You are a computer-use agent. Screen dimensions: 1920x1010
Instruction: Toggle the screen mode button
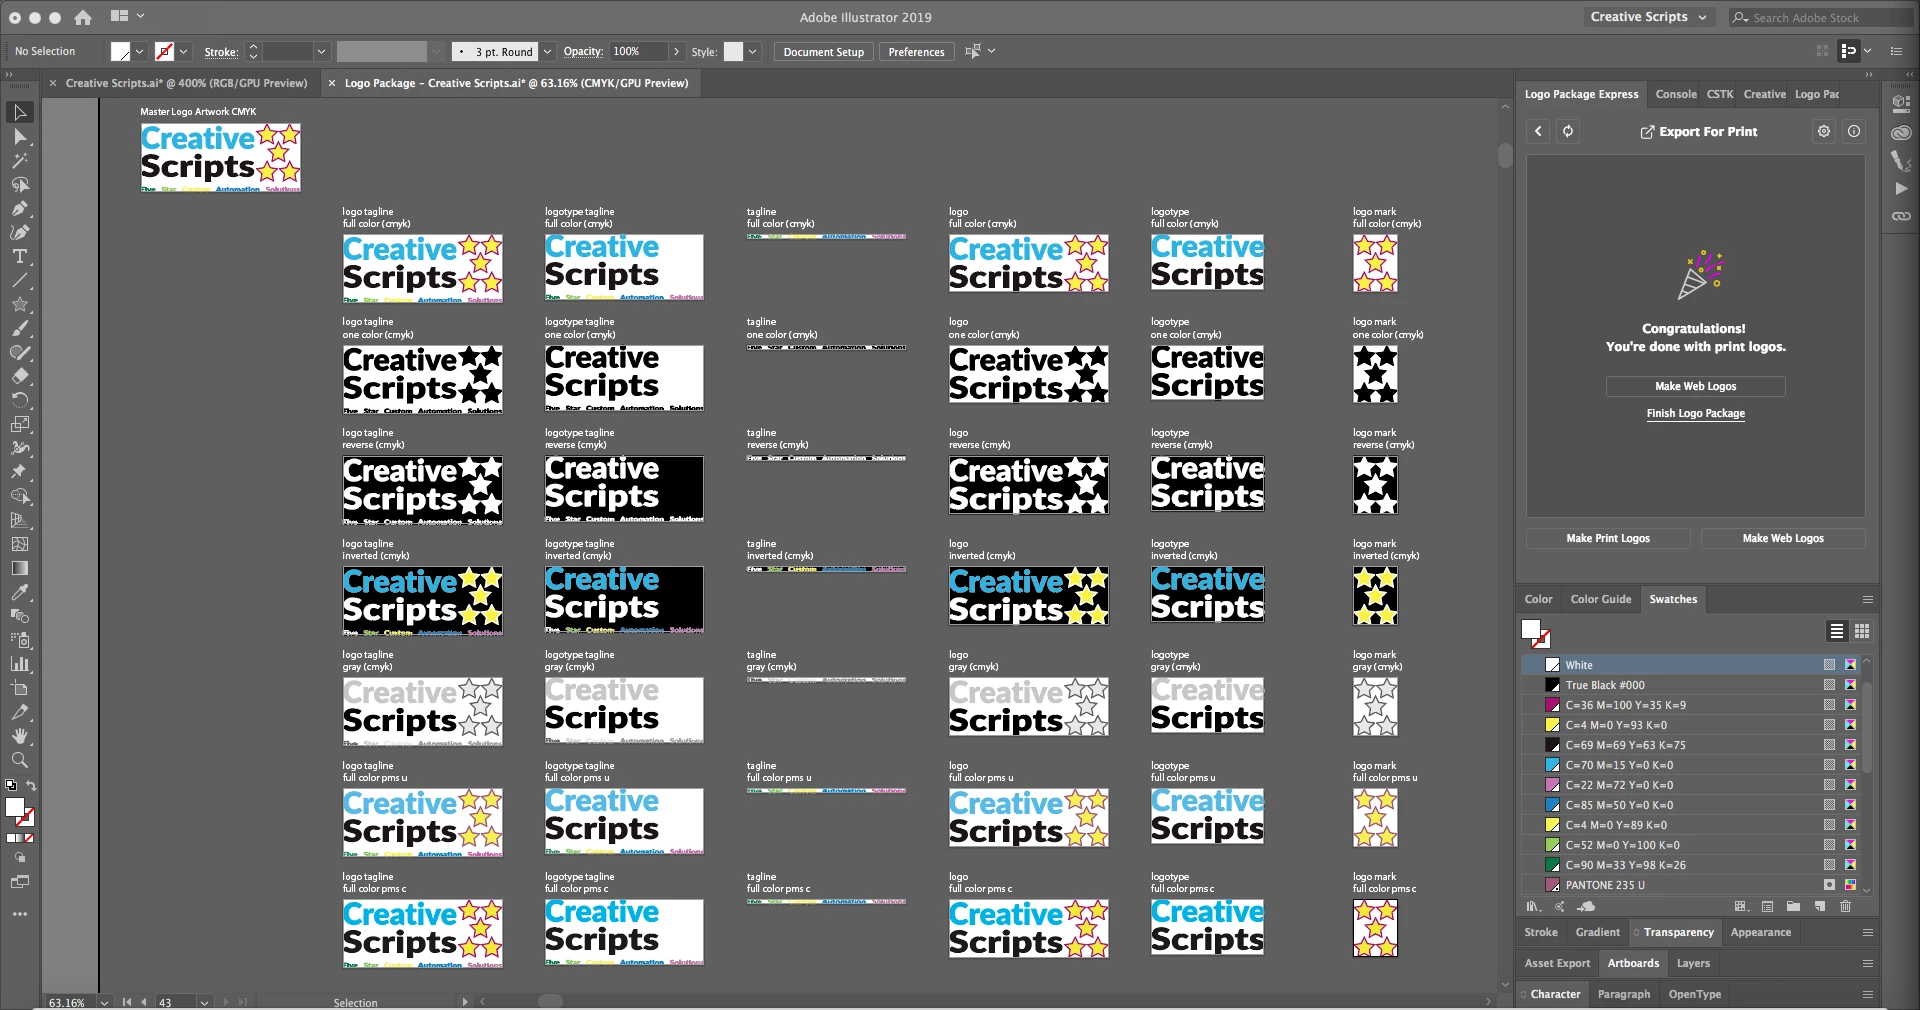click(x=20, y=882)
